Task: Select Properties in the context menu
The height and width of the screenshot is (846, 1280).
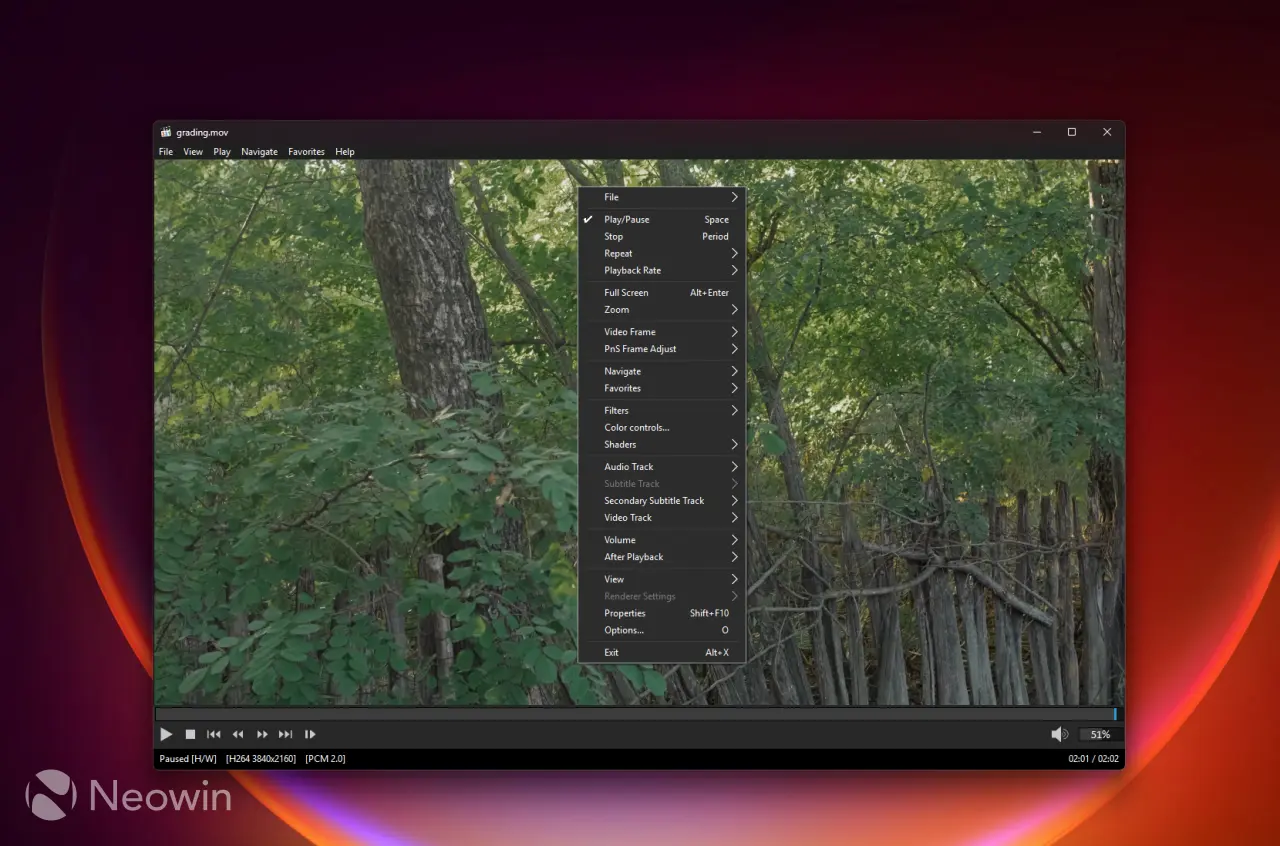Action: 661,613
